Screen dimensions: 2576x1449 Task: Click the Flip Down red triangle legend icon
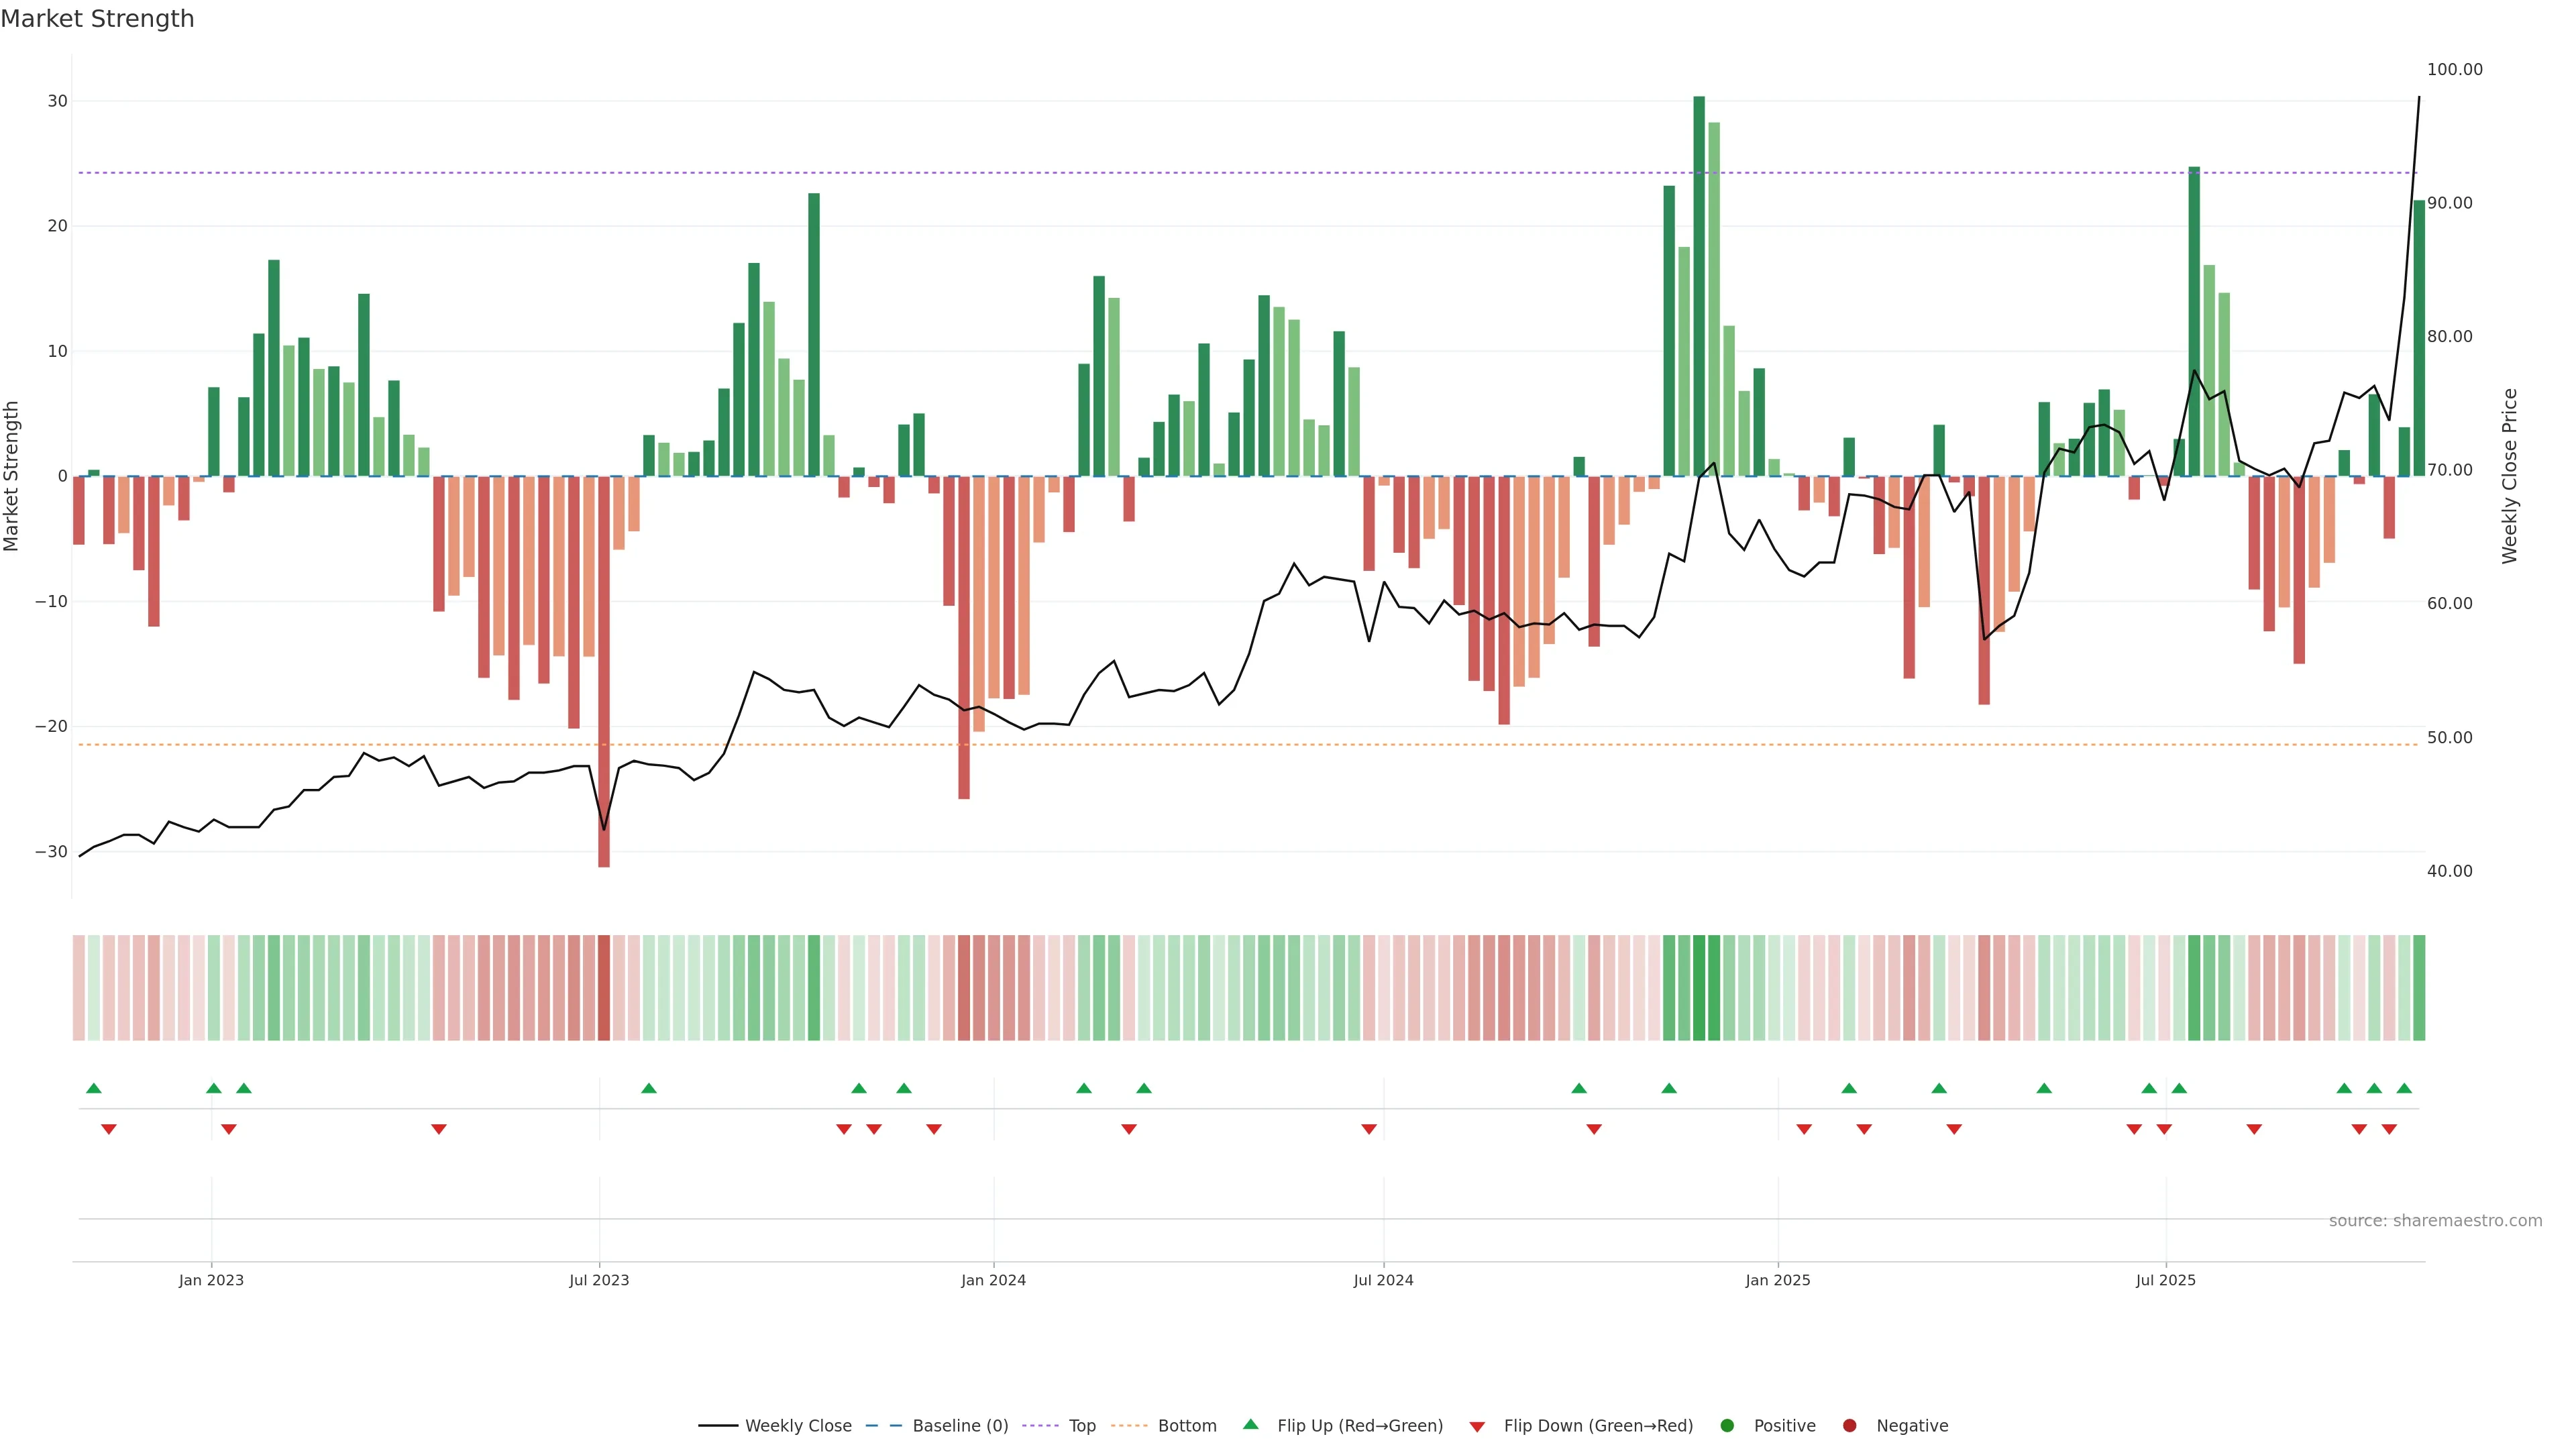tap(1477, 1427)
